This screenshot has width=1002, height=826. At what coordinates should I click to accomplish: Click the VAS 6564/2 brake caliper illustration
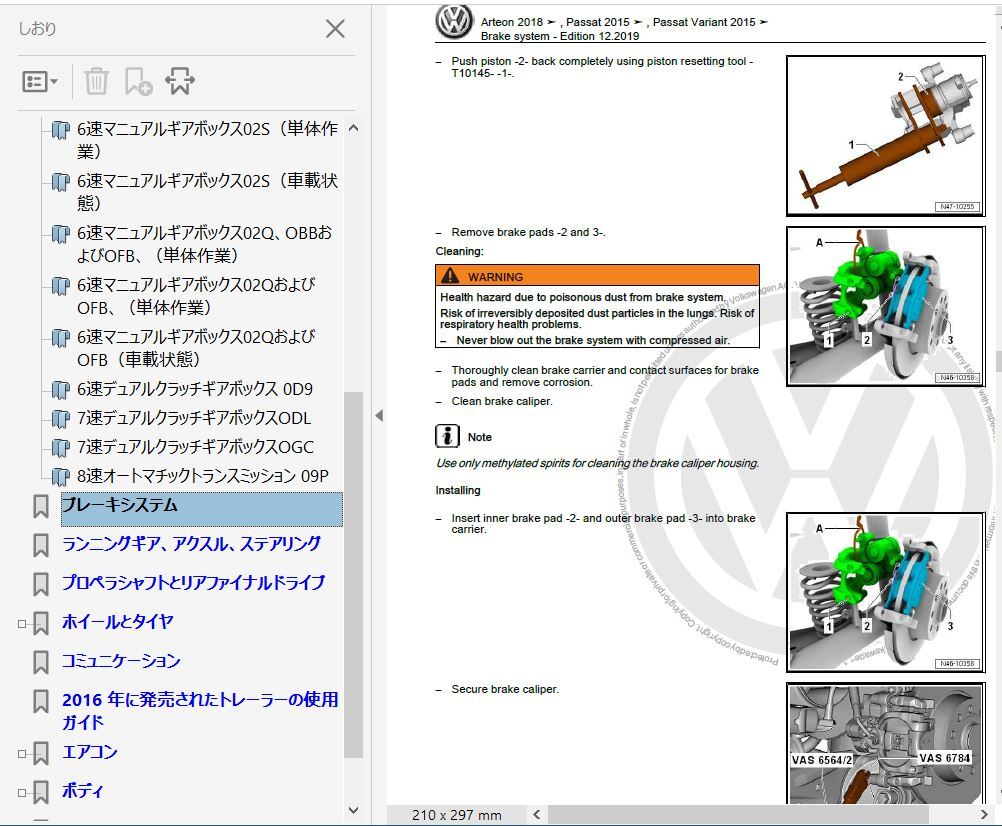(885, 744)
